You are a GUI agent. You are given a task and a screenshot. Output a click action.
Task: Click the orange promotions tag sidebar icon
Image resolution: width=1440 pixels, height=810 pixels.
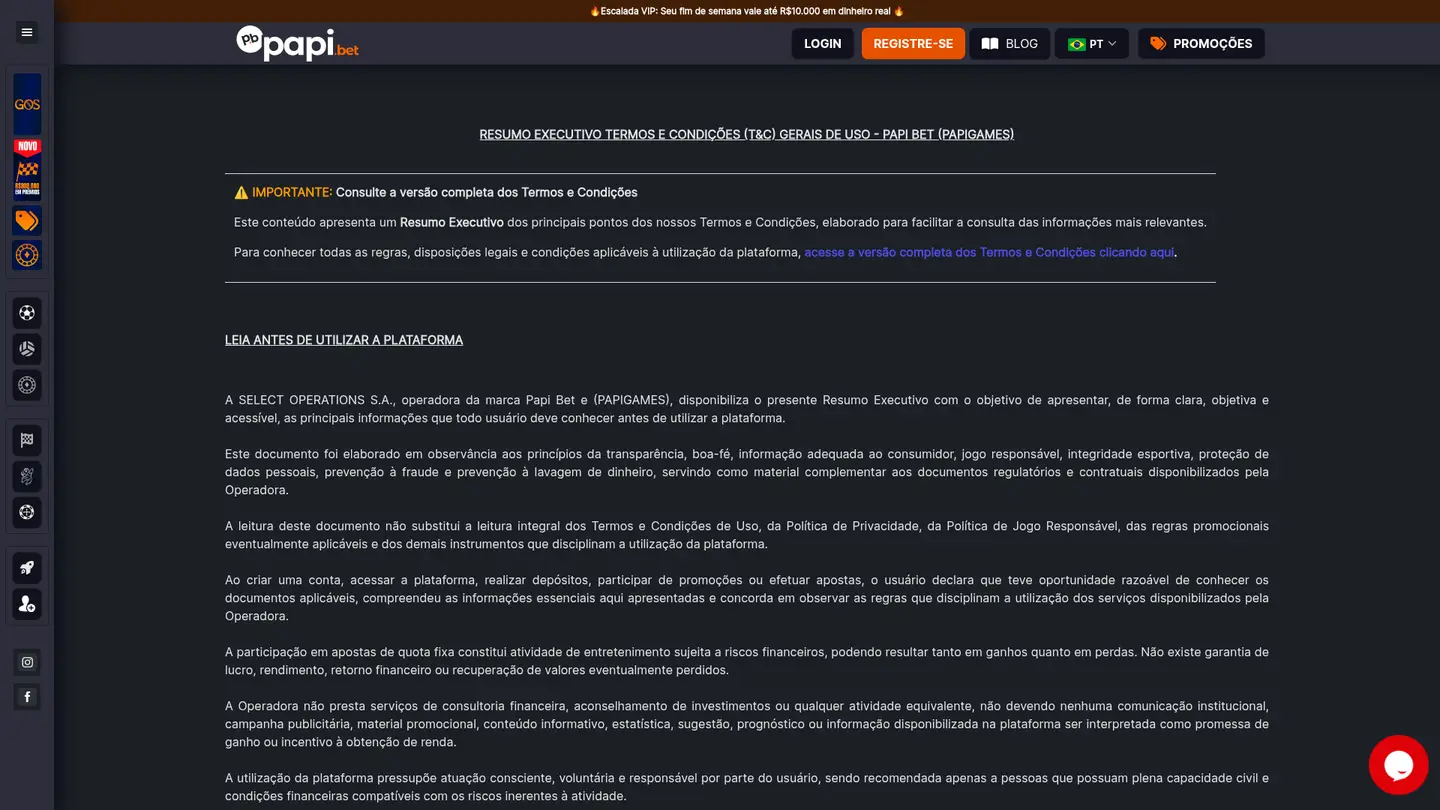point(27,221)
